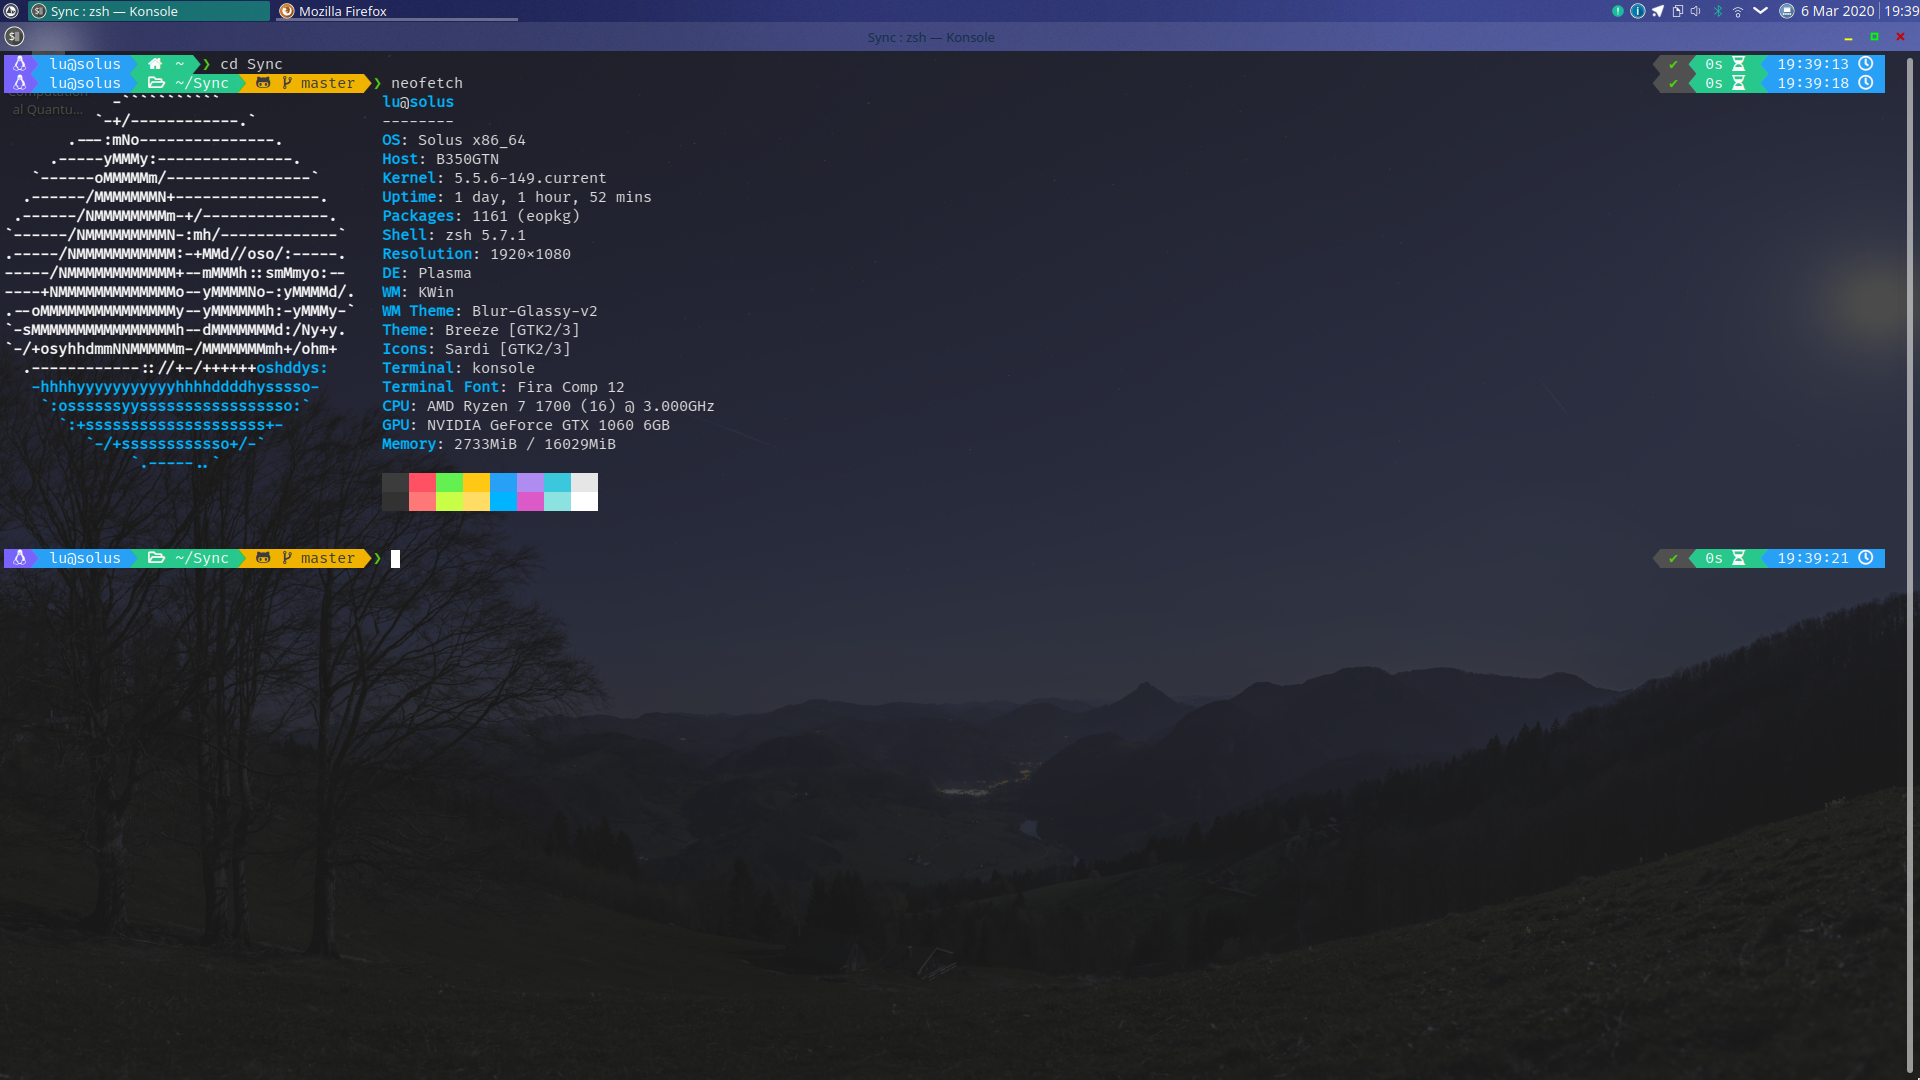The image size is (1920, 1080).
Task: Open the blue info tray icon
Action: pos(1638,11)
